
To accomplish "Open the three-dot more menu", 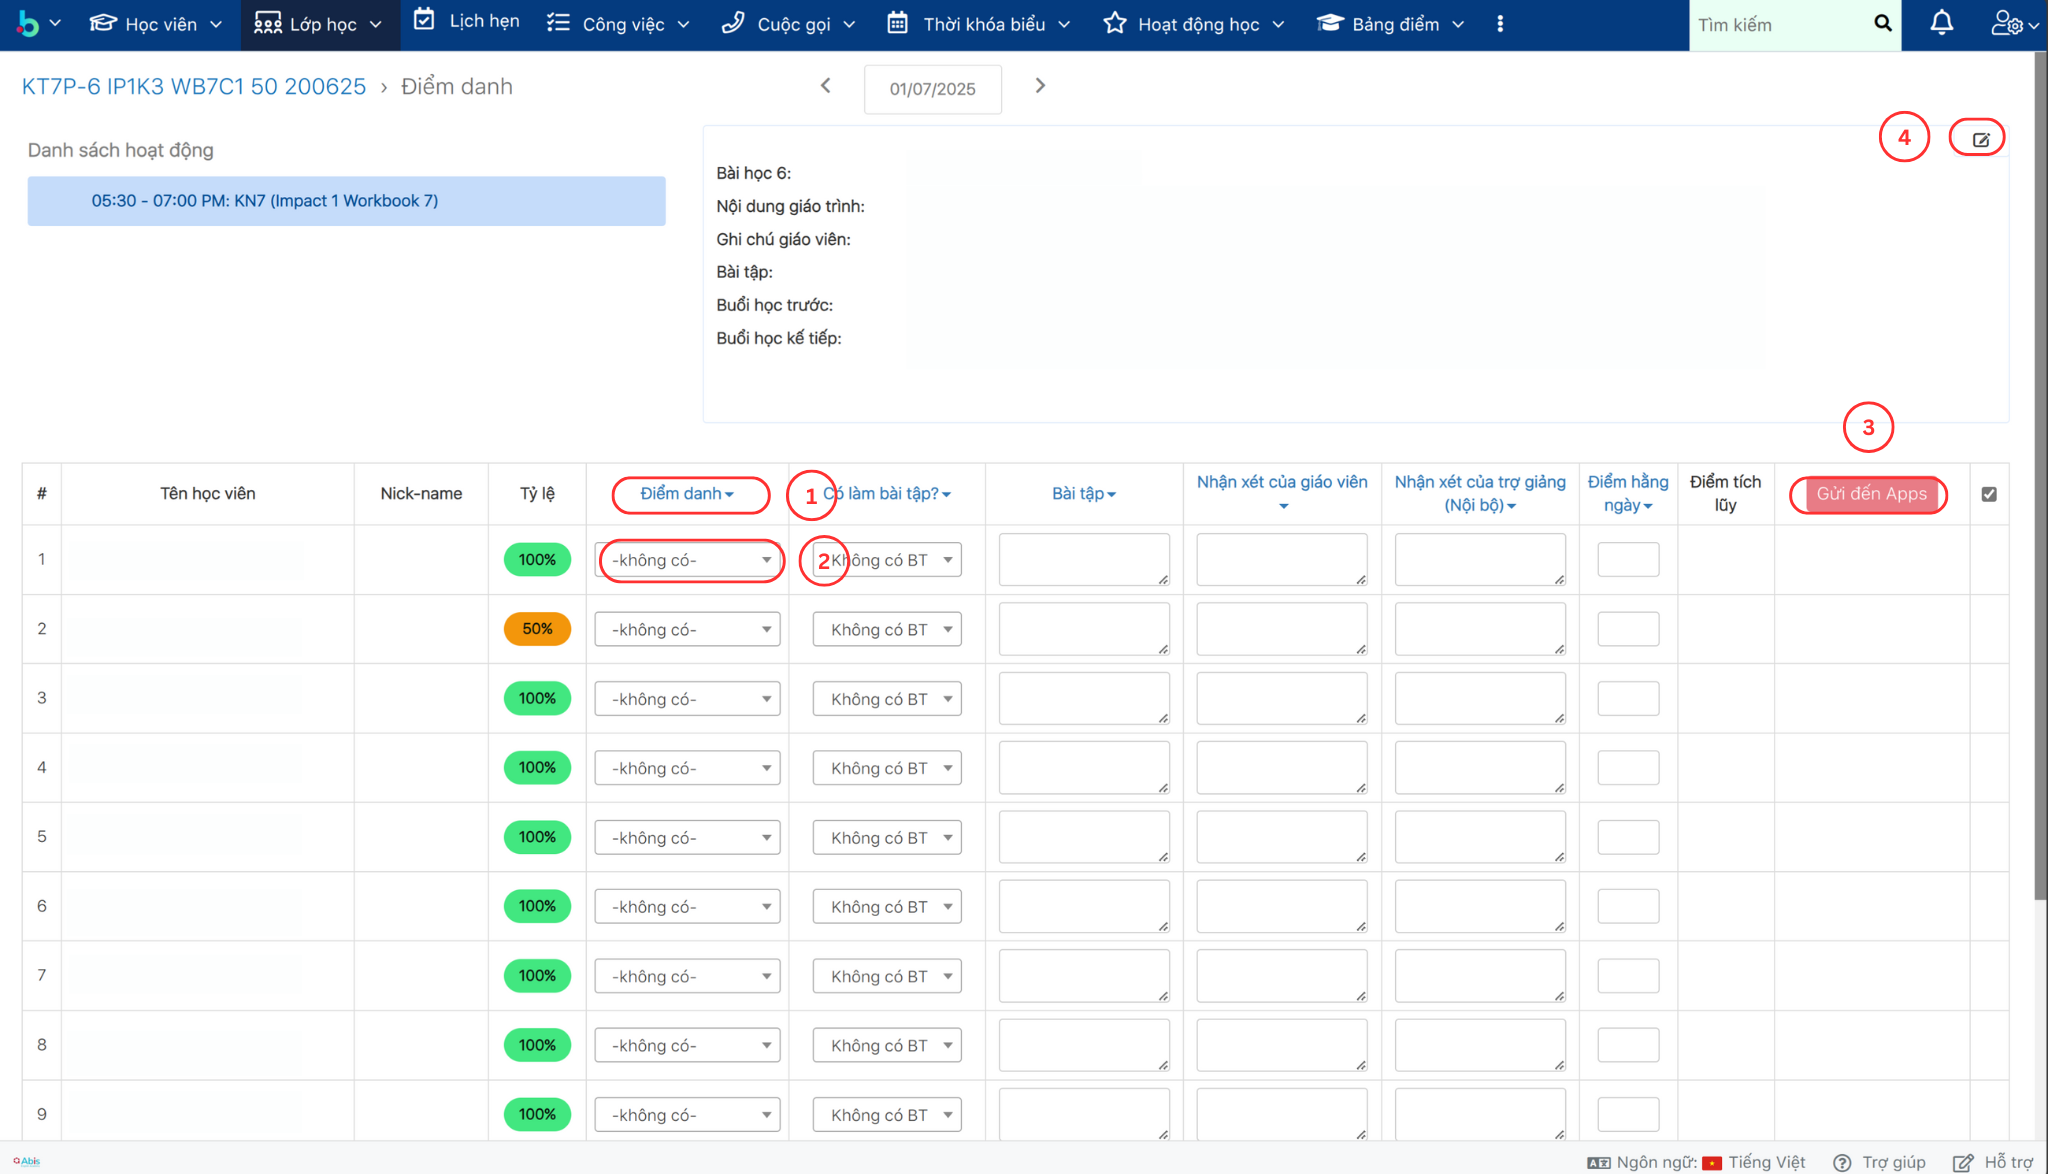I will (1499, 24).
